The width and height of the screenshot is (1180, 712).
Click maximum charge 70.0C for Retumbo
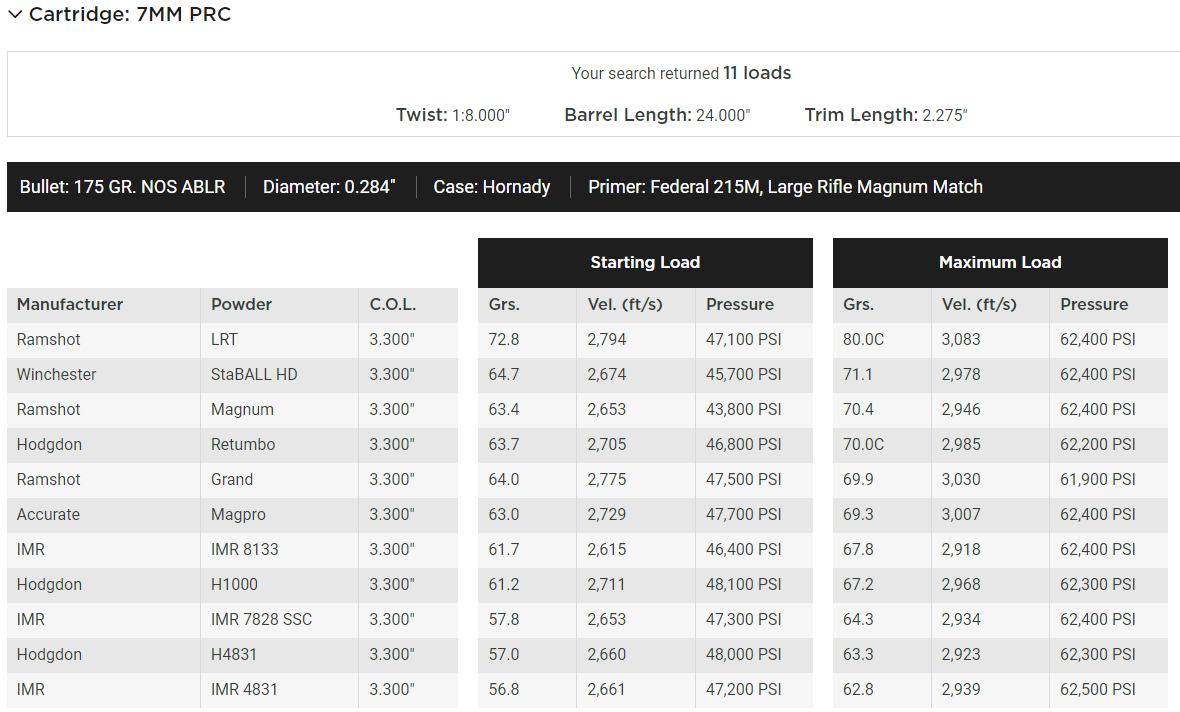coord(863,445)
